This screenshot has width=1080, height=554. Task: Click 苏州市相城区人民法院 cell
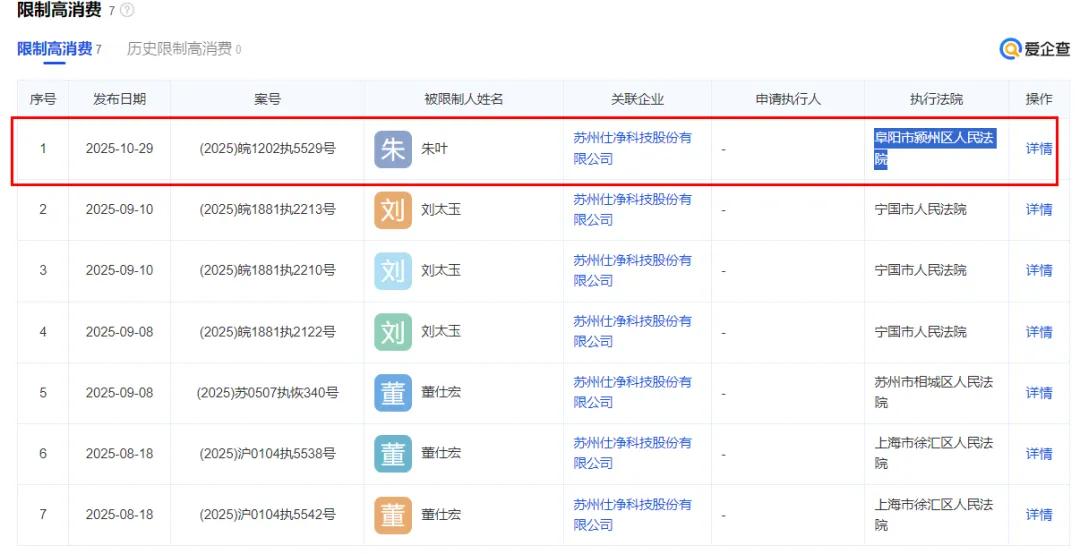(934, 392)
